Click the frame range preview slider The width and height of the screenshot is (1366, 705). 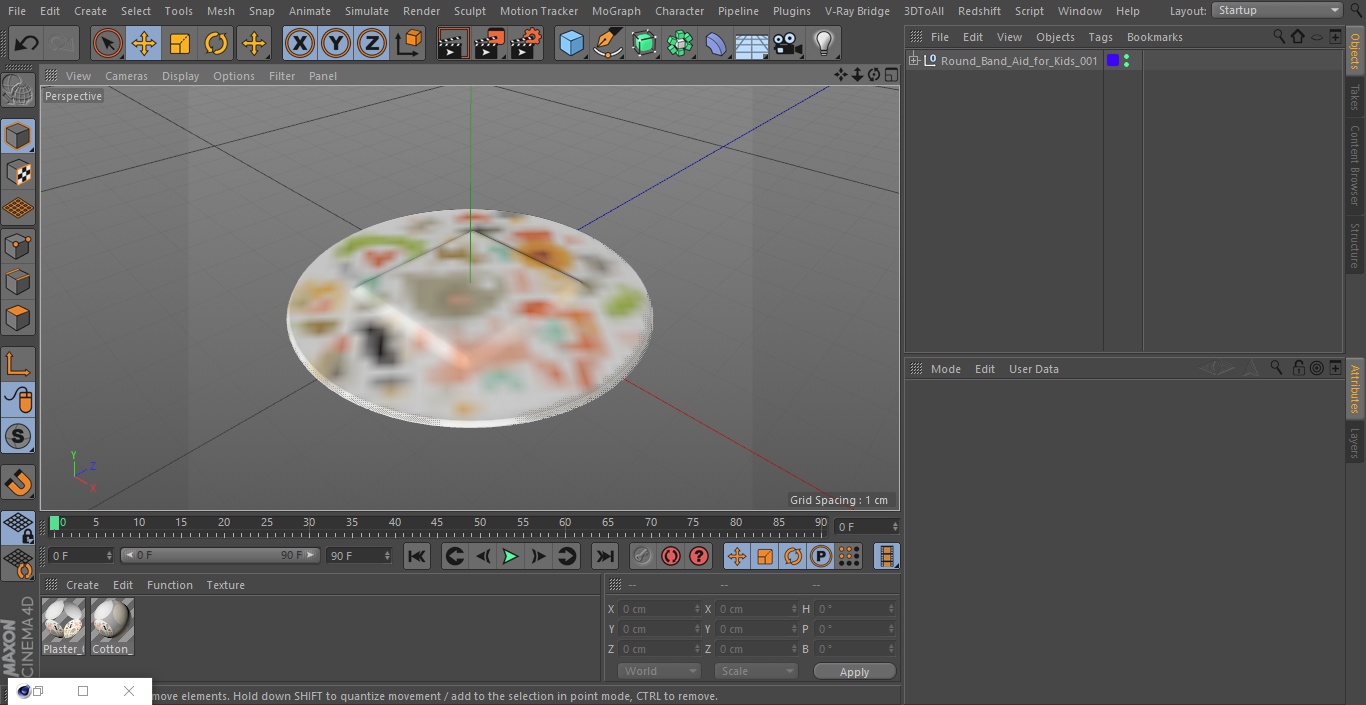coord(220,555)
